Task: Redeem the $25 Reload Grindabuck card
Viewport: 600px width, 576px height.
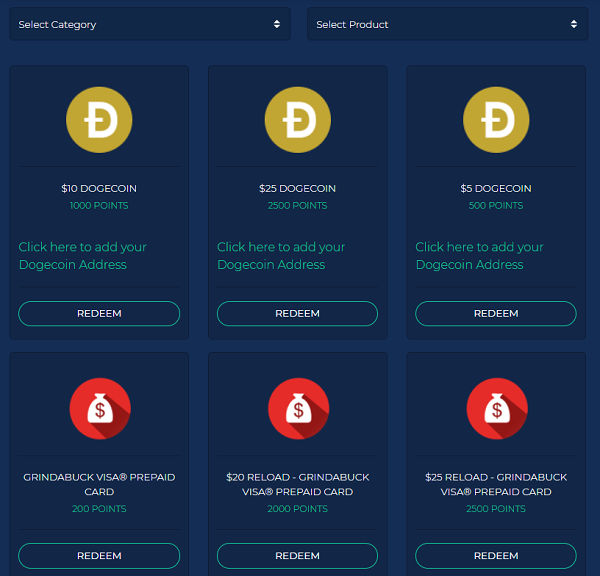Action: [x=496, y=556]
